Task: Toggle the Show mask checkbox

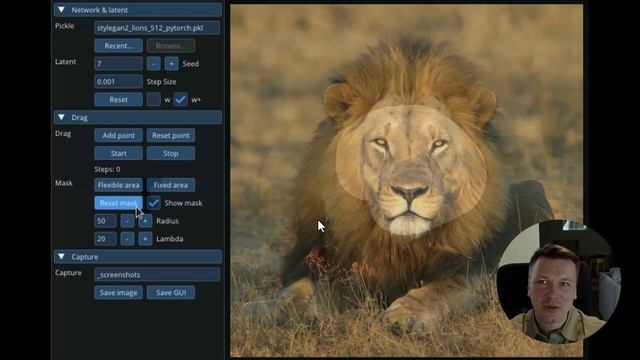Action: [153, 203]
